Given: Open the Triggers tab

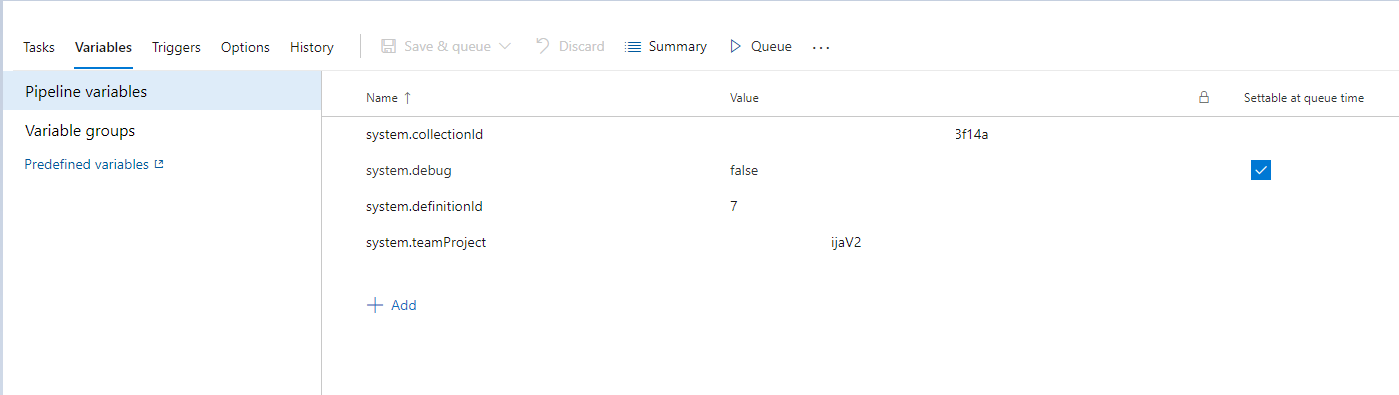Looking at the screenshot, I should [176, 47].
